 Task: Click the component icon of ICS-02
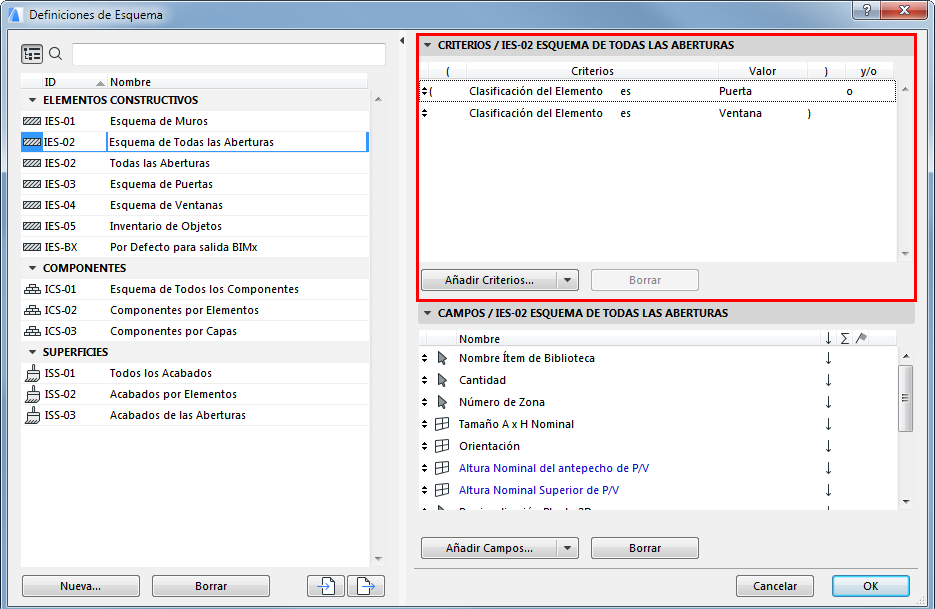click(x=32, y=310)
